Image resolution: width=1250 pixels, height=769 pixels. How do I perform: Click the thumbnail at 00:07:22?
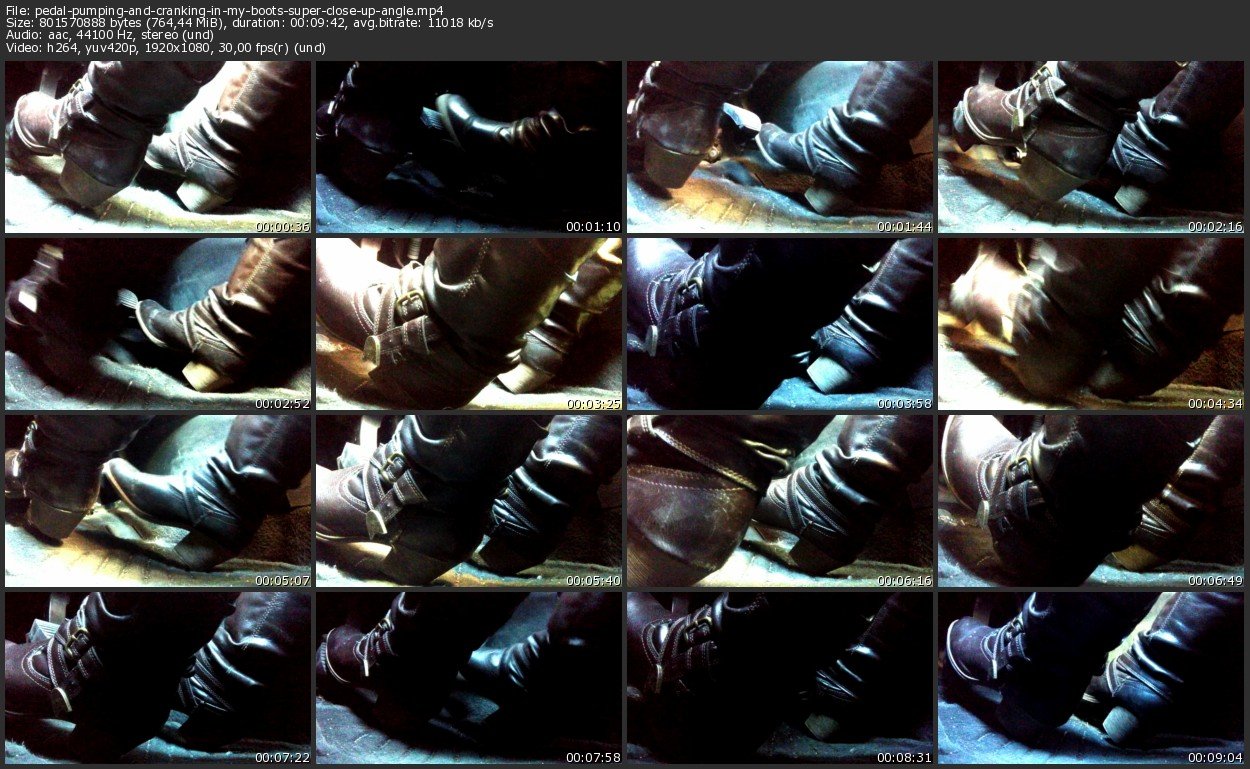click(158, 678)
